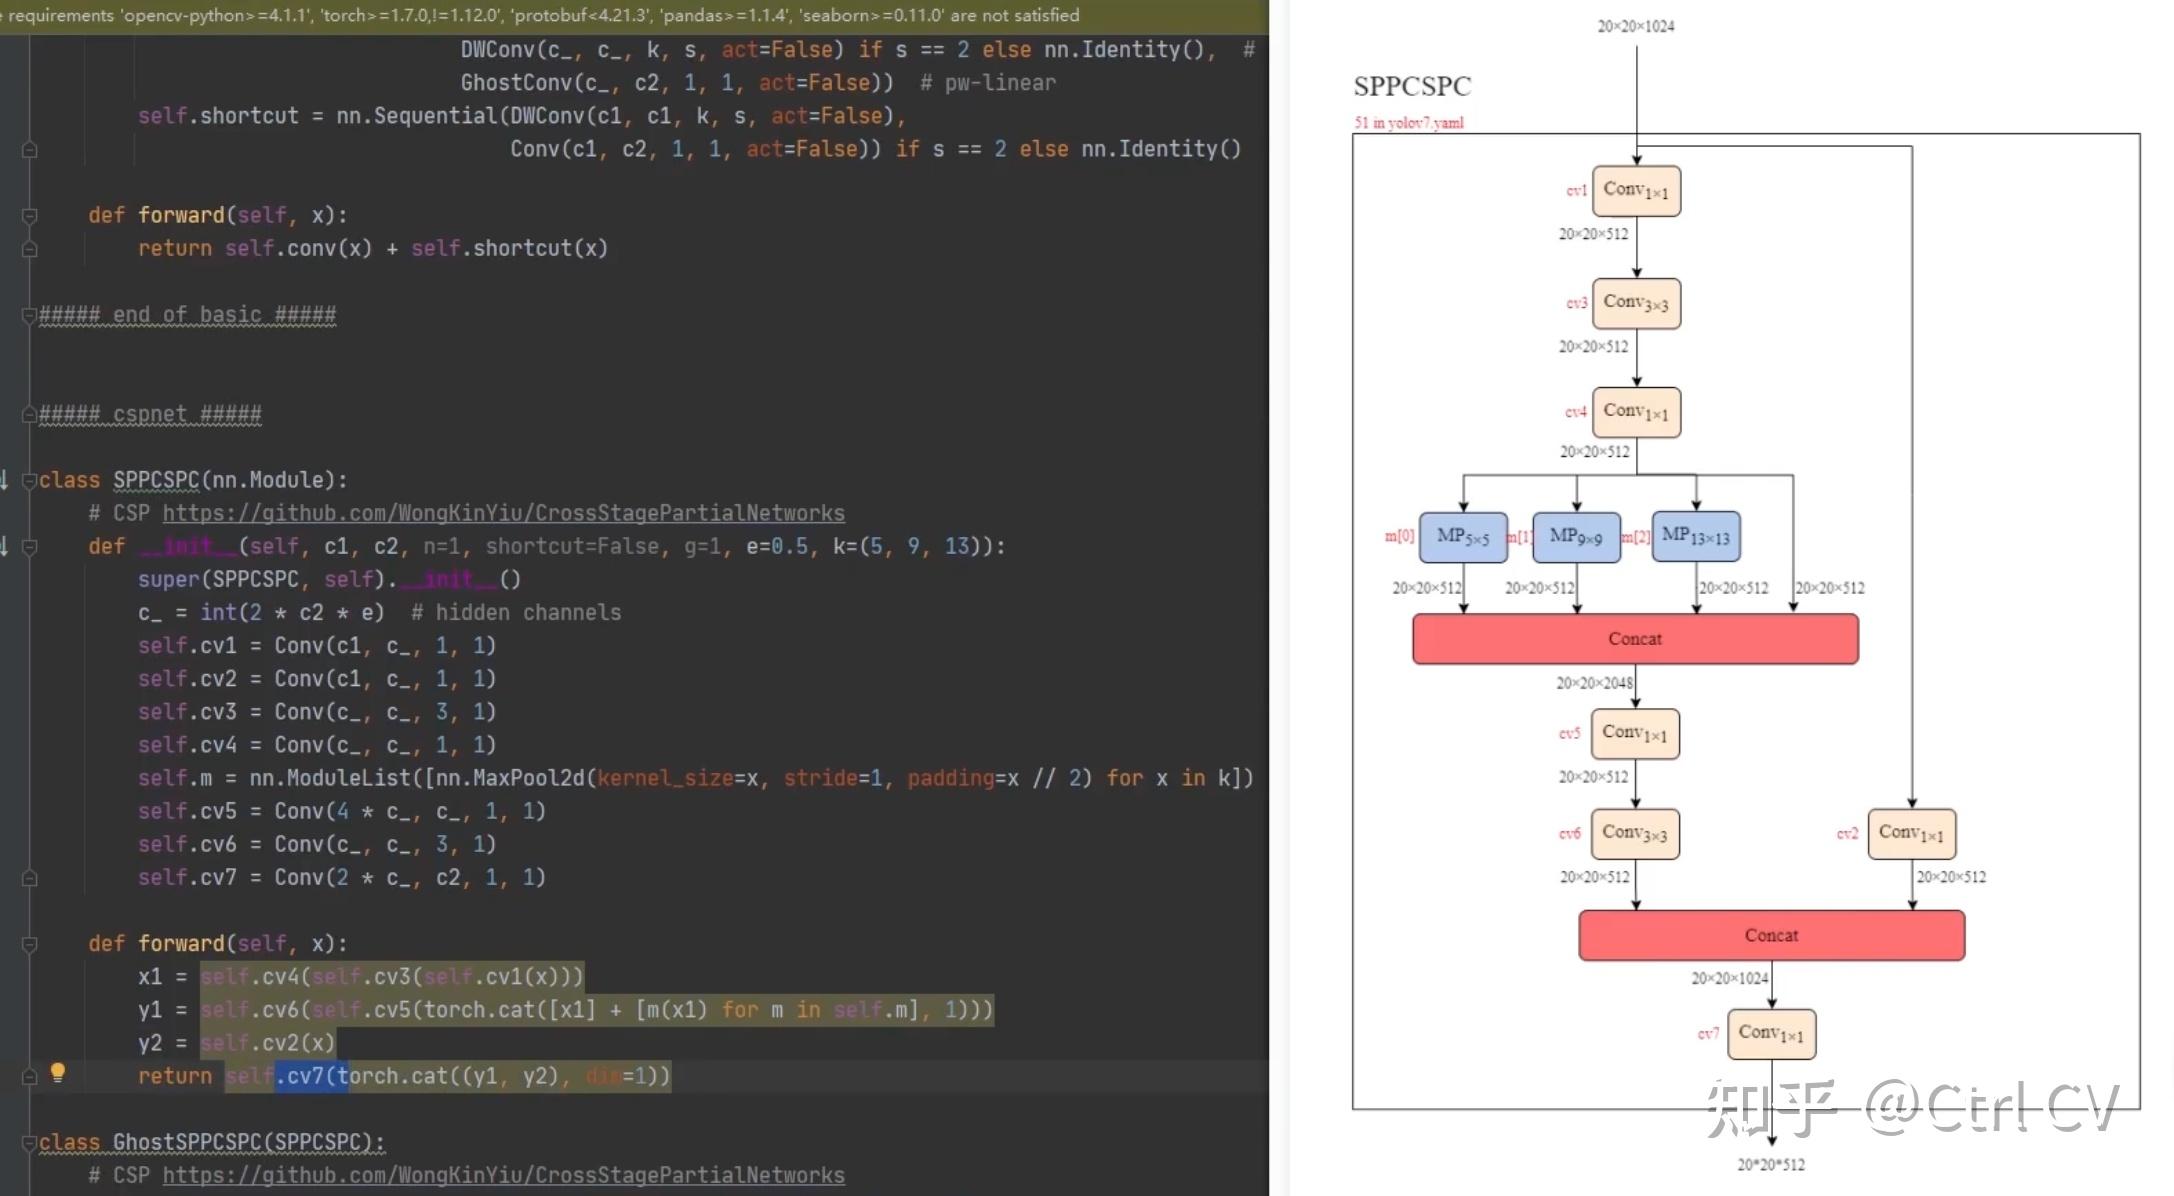
Task: Collapse the upper def forward(self, x) fold
Action: pyautogui.click(x=29, y=216)
